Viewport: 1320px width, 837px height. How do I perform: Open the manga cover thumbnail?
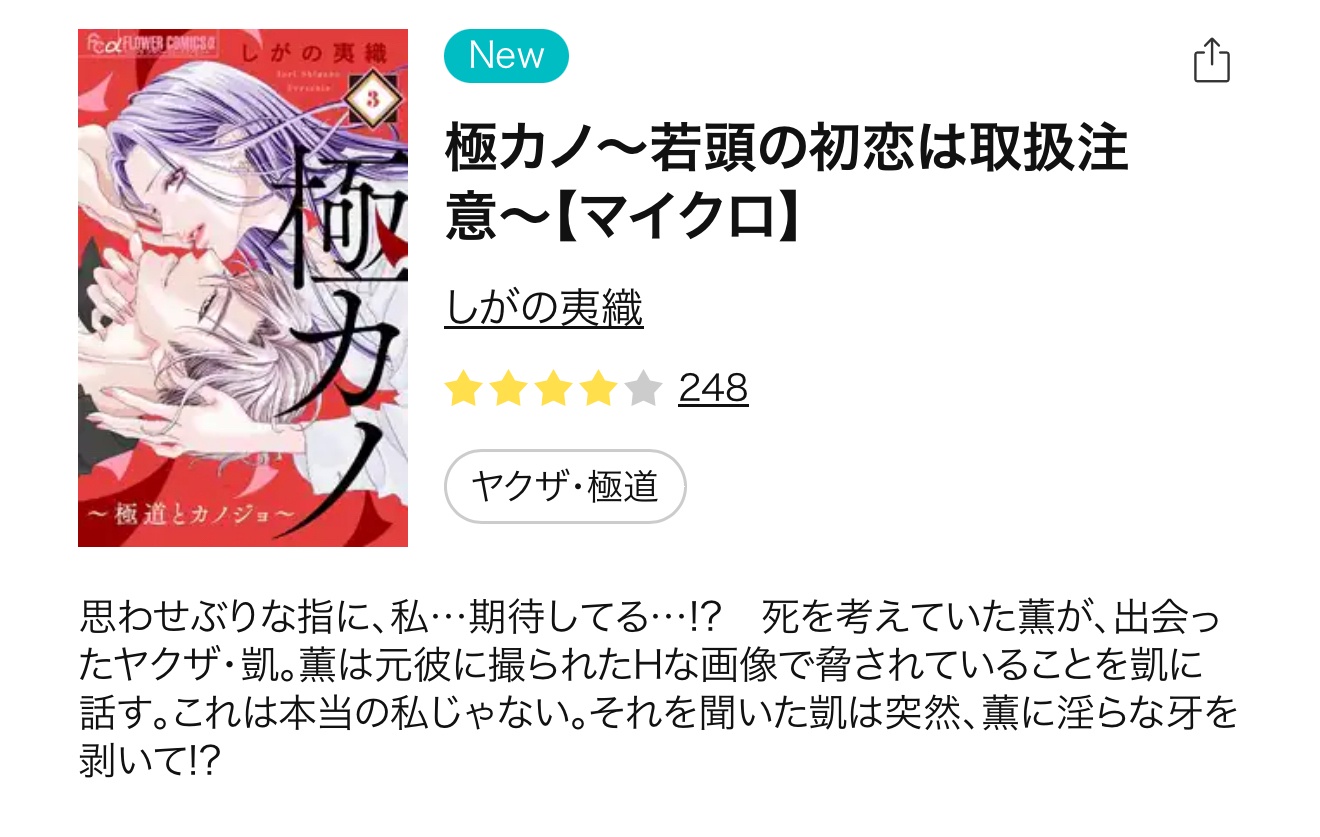243,288
